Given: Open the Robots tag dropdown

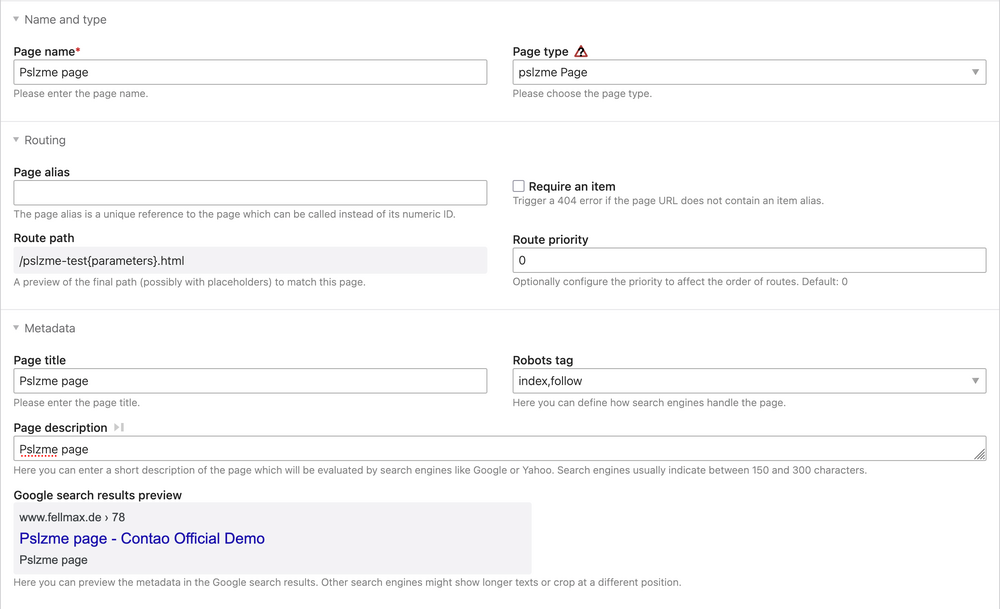Looking at the screenshot, I should pyautogui.click(x=749, y=381).
